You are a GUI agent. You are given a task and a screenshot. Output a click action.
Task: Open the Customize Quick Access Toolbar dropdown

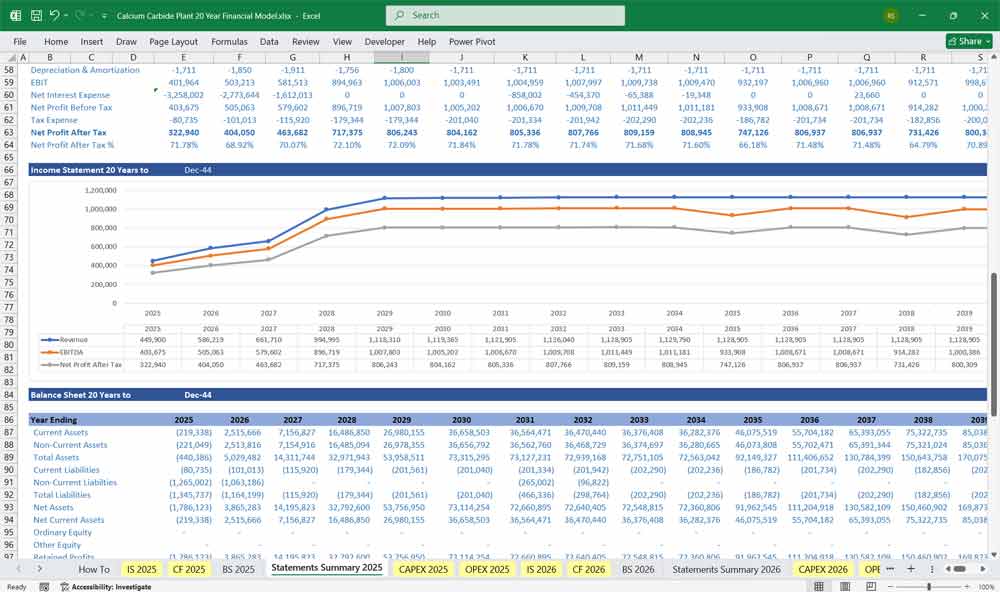[104, 15]
